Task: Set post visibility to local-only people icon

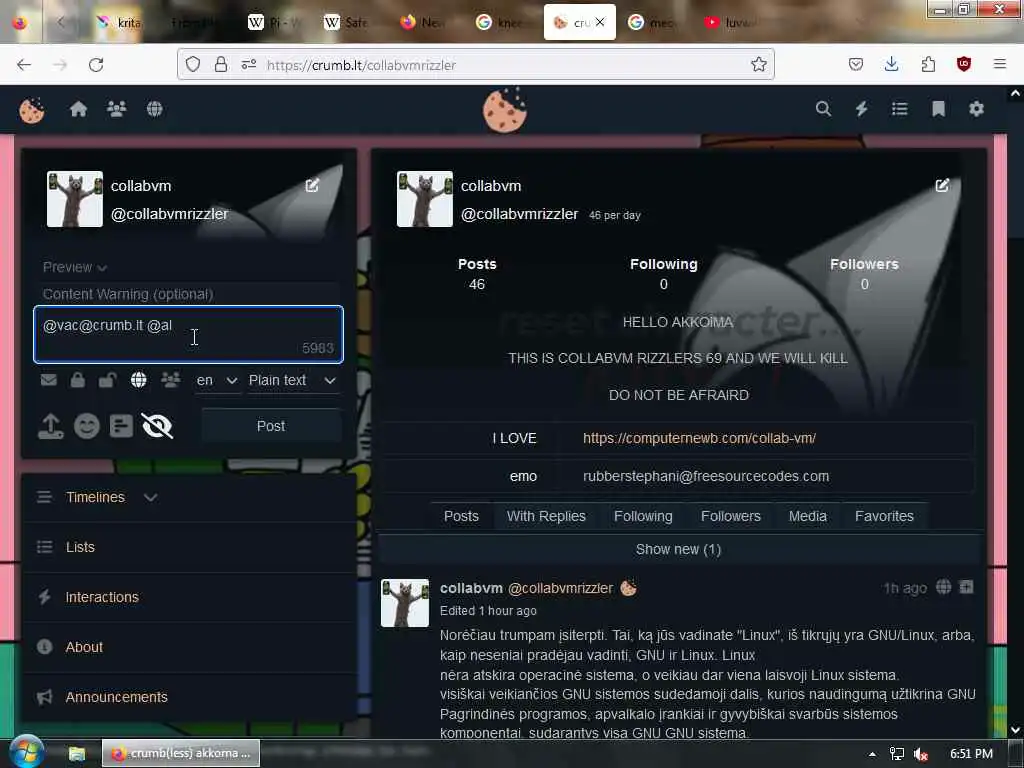Action: (x=170, y=379)
